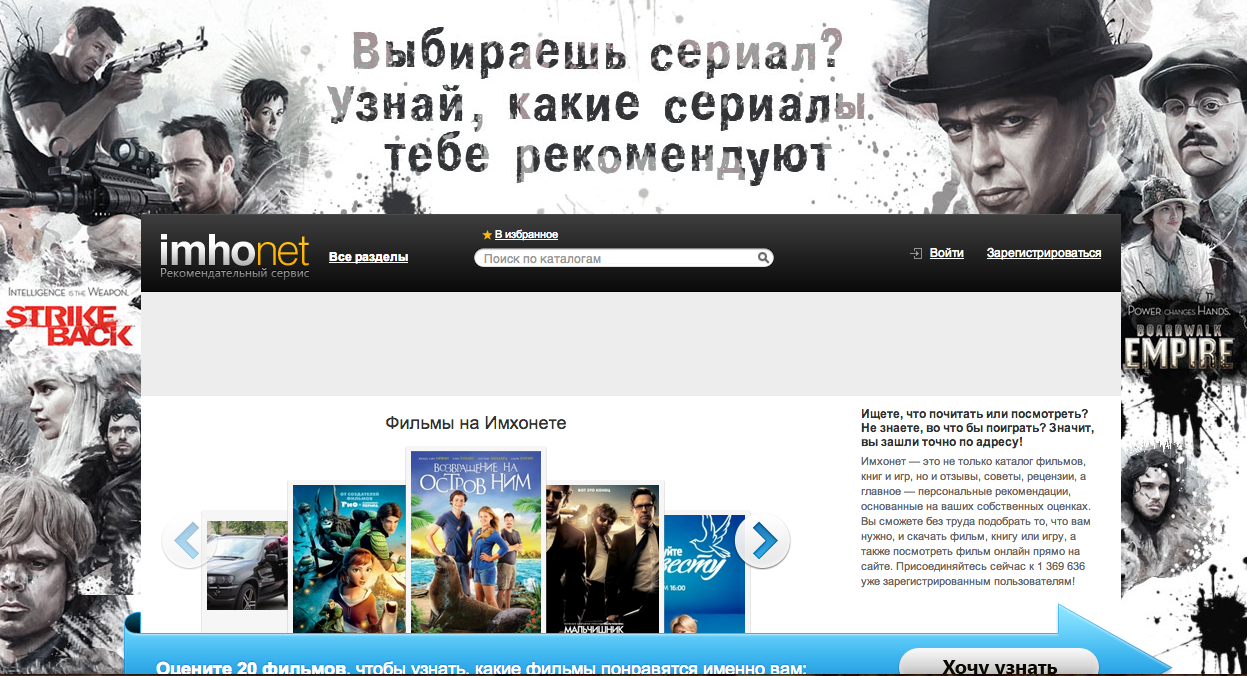Click Войти link
This screenshot has height=676, width=1247.
pos(947,253)
